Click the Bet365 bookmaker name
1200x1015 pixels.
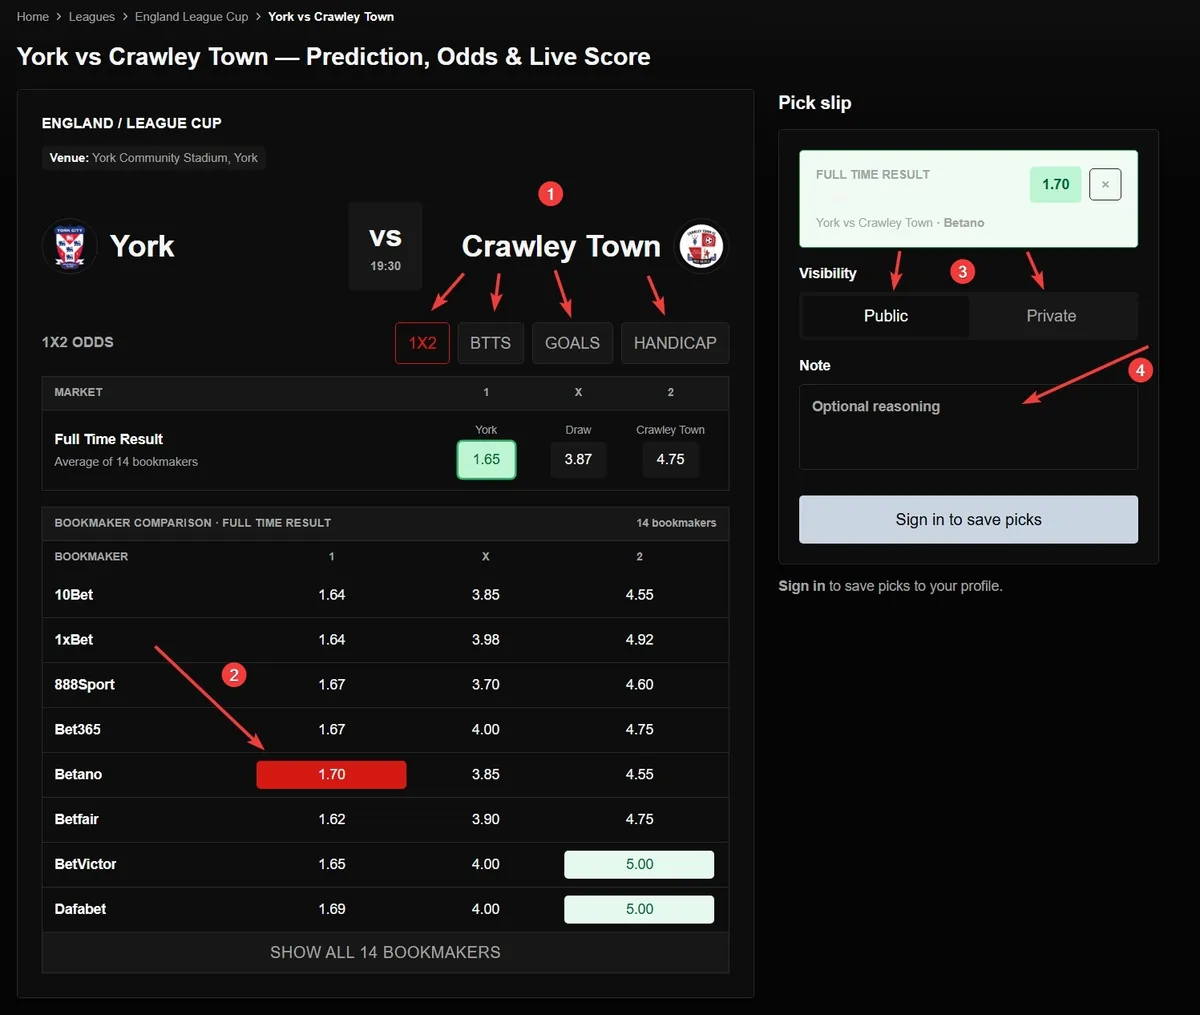[x=78, y=730]
